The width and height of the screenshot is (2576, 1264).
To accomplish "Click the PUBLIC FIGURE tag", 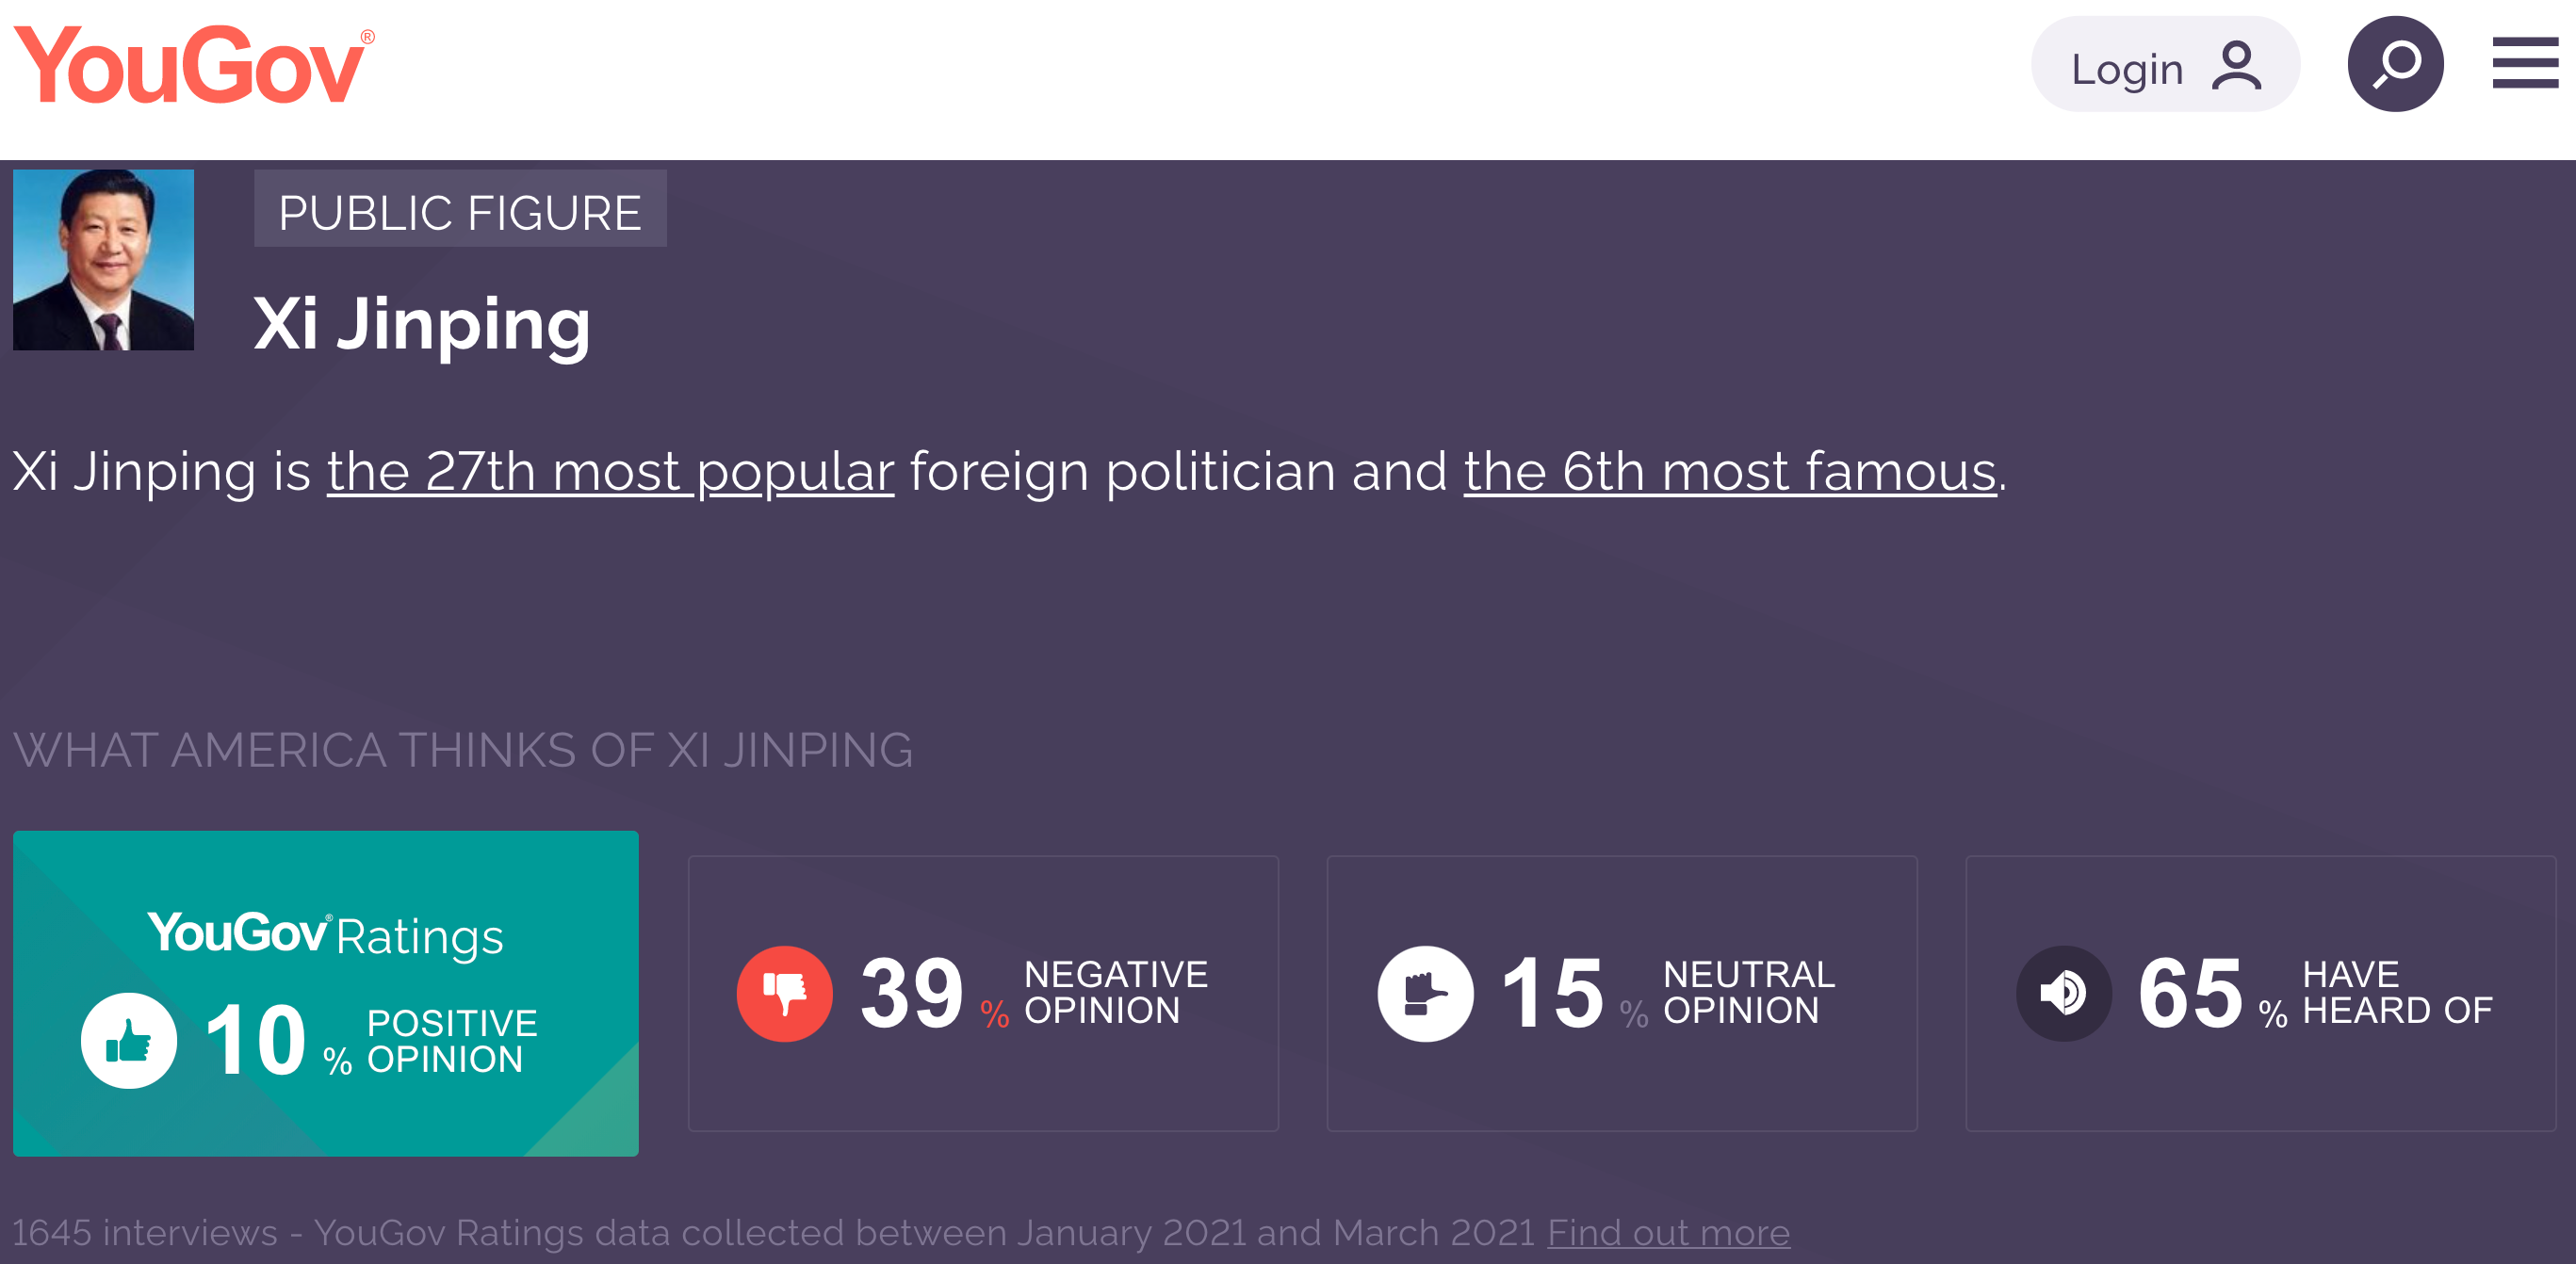I will point(460,210).
